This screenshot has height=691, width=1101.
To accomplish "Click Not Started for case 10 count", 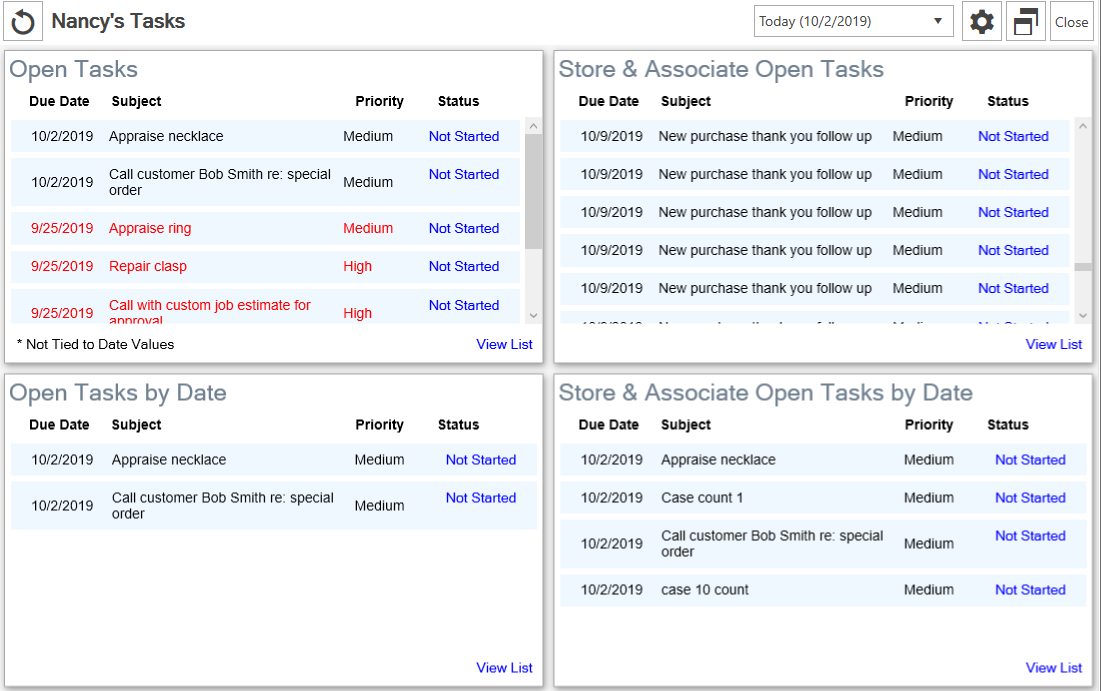I will coord(1029,590).
